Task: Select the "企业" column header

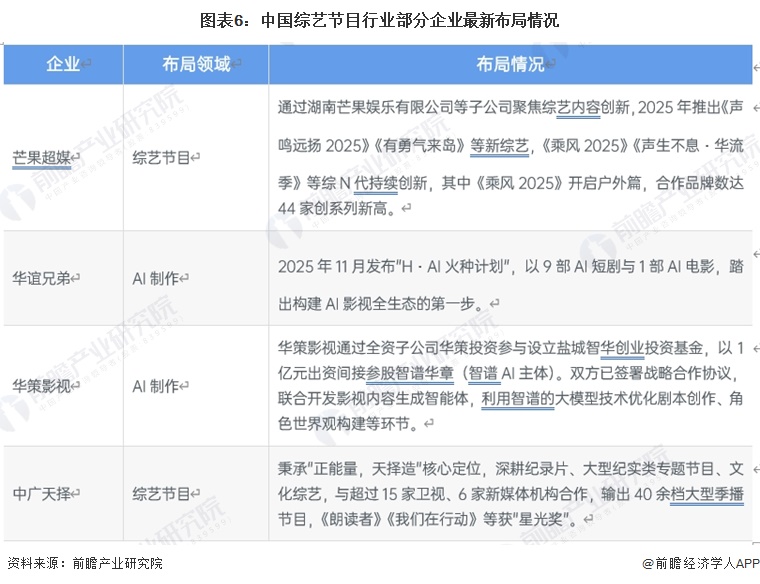Action: coord(63,64)
